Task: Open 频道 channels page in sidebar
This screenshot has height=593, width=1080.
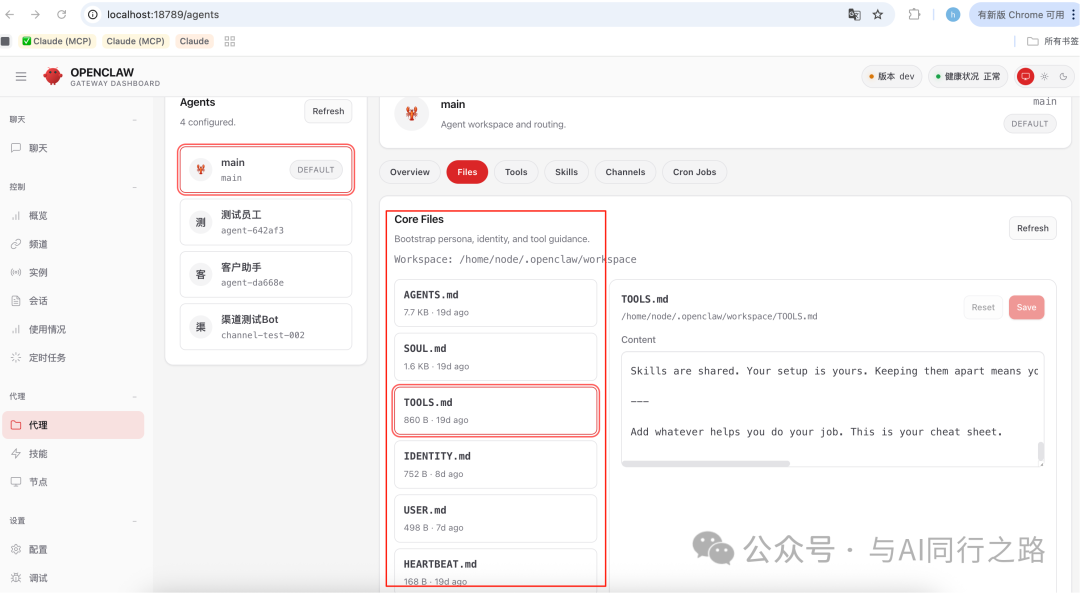Action: 38,244
